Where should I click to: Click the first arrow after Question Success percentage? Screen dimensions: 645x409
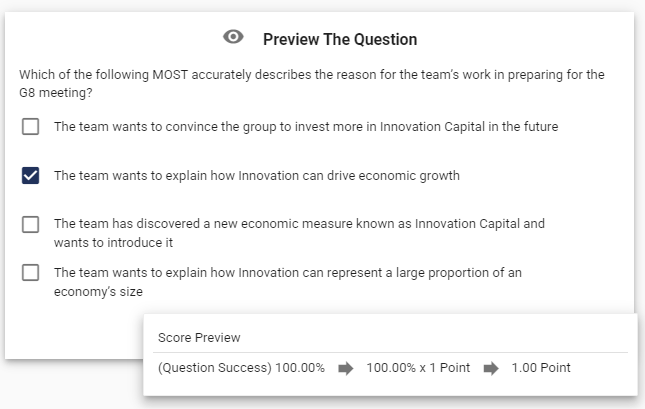346,368
